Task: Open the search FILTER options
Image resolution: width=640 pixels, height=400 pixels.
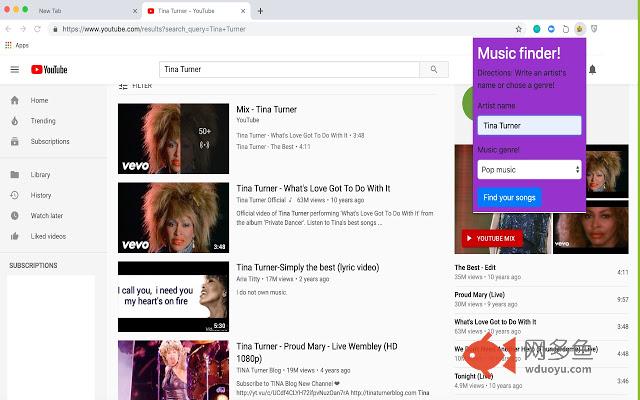Action: click(136, 86)
